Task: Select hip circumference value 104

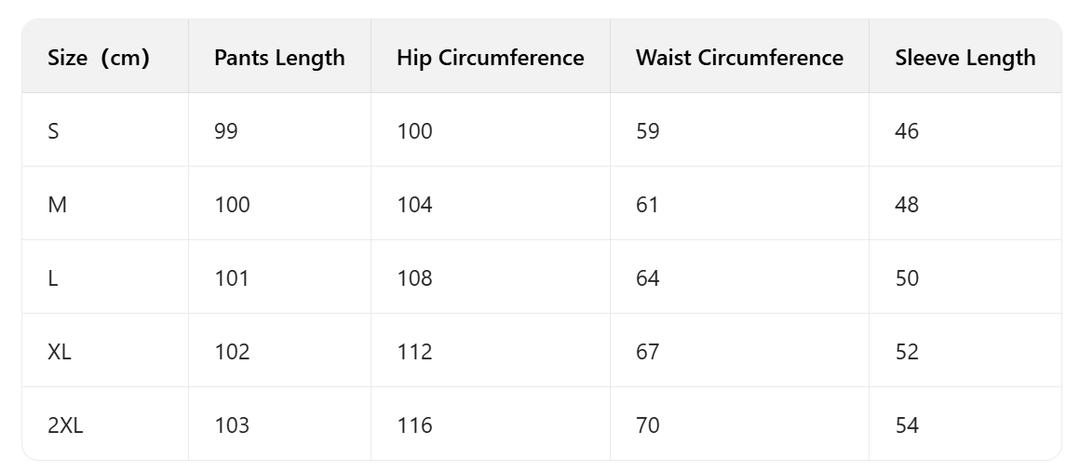Action: pos(414,205)
